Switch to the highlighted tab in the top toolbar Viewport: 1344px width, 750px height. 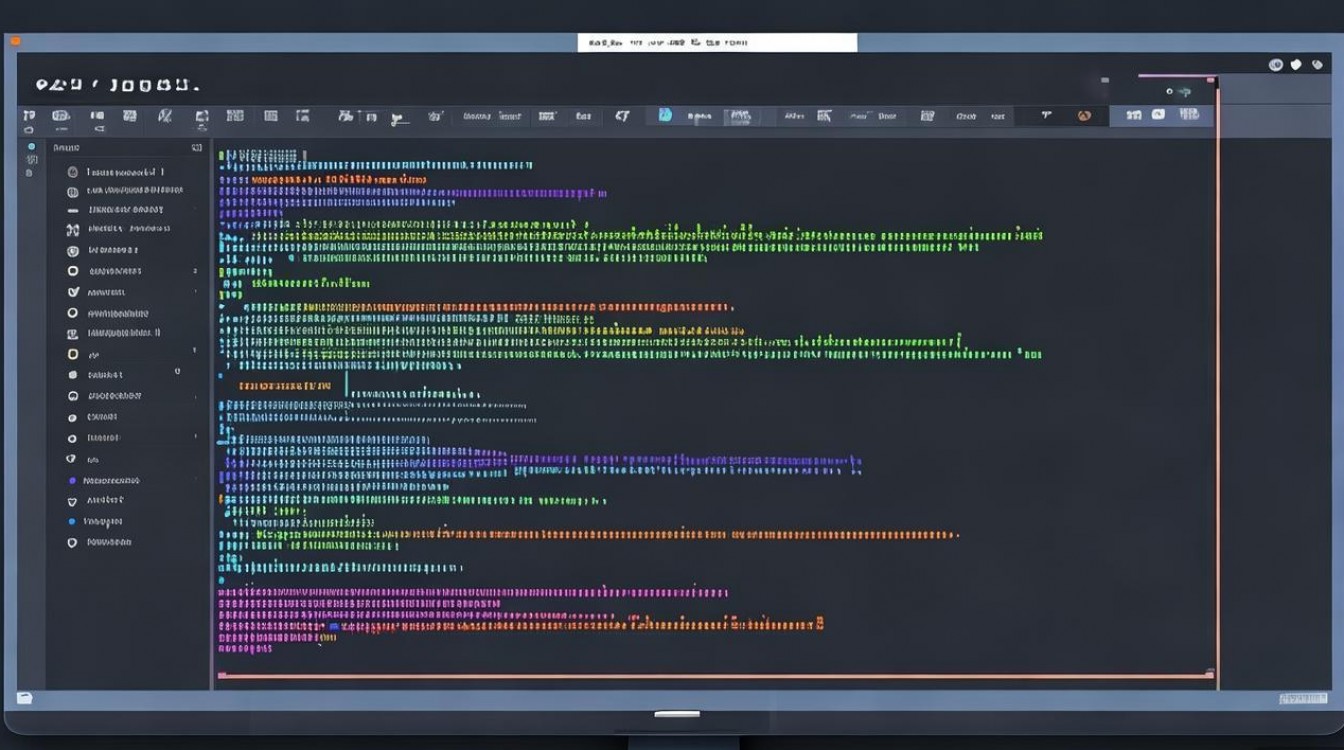741,116
